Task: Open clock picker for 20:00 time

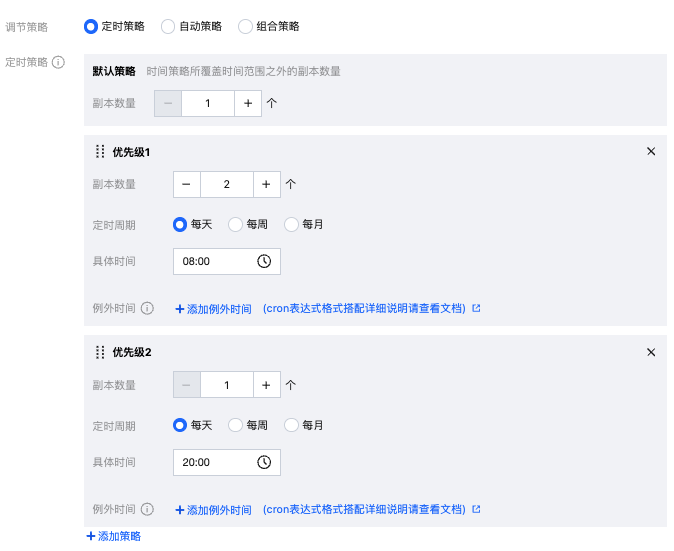Action: (264, 462)
